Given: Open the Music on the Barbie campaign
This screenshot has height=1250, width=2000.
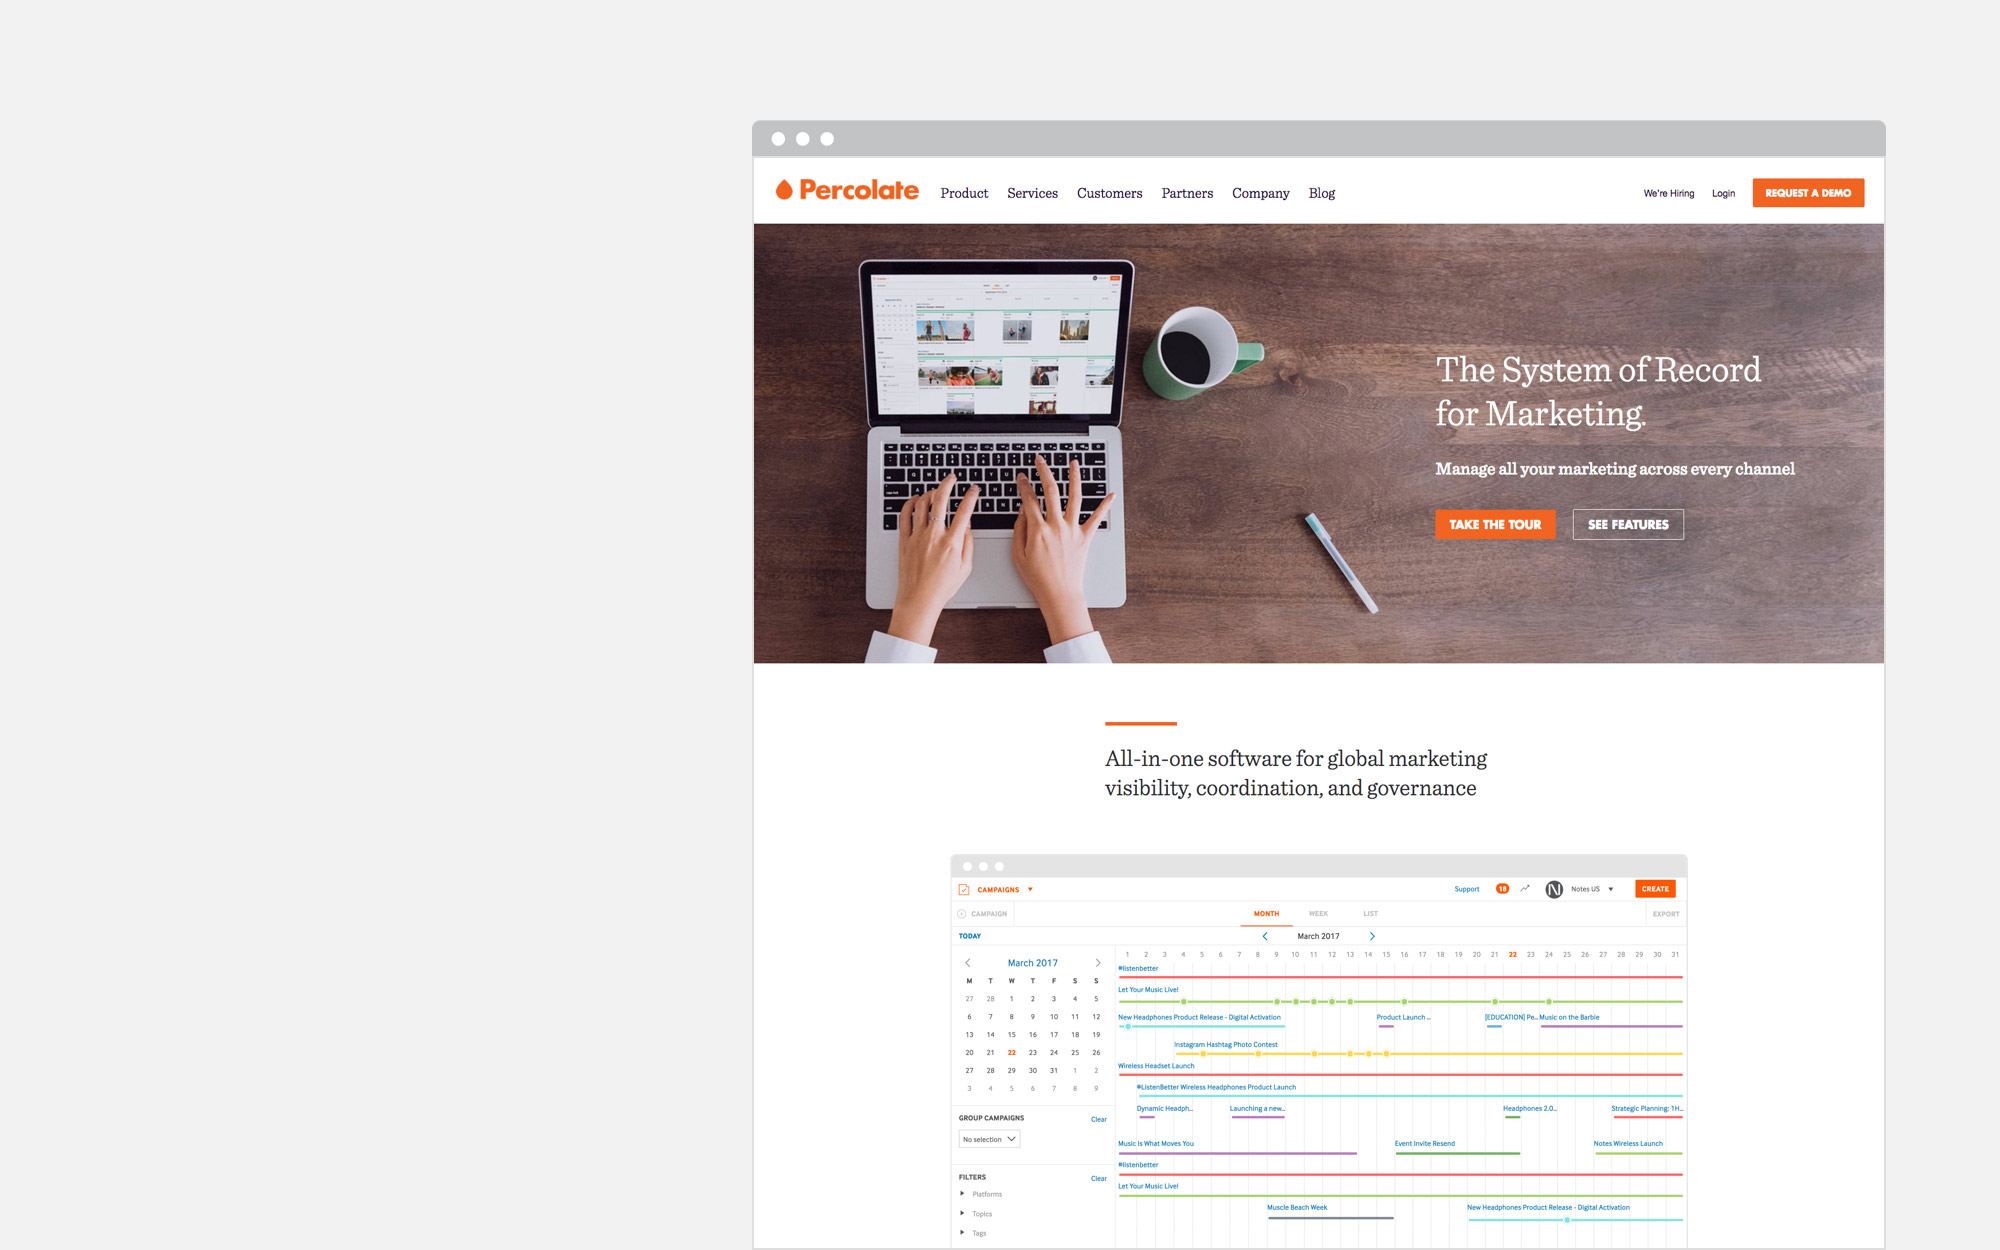Looking at the screenshot, I should point(1569,1017).
